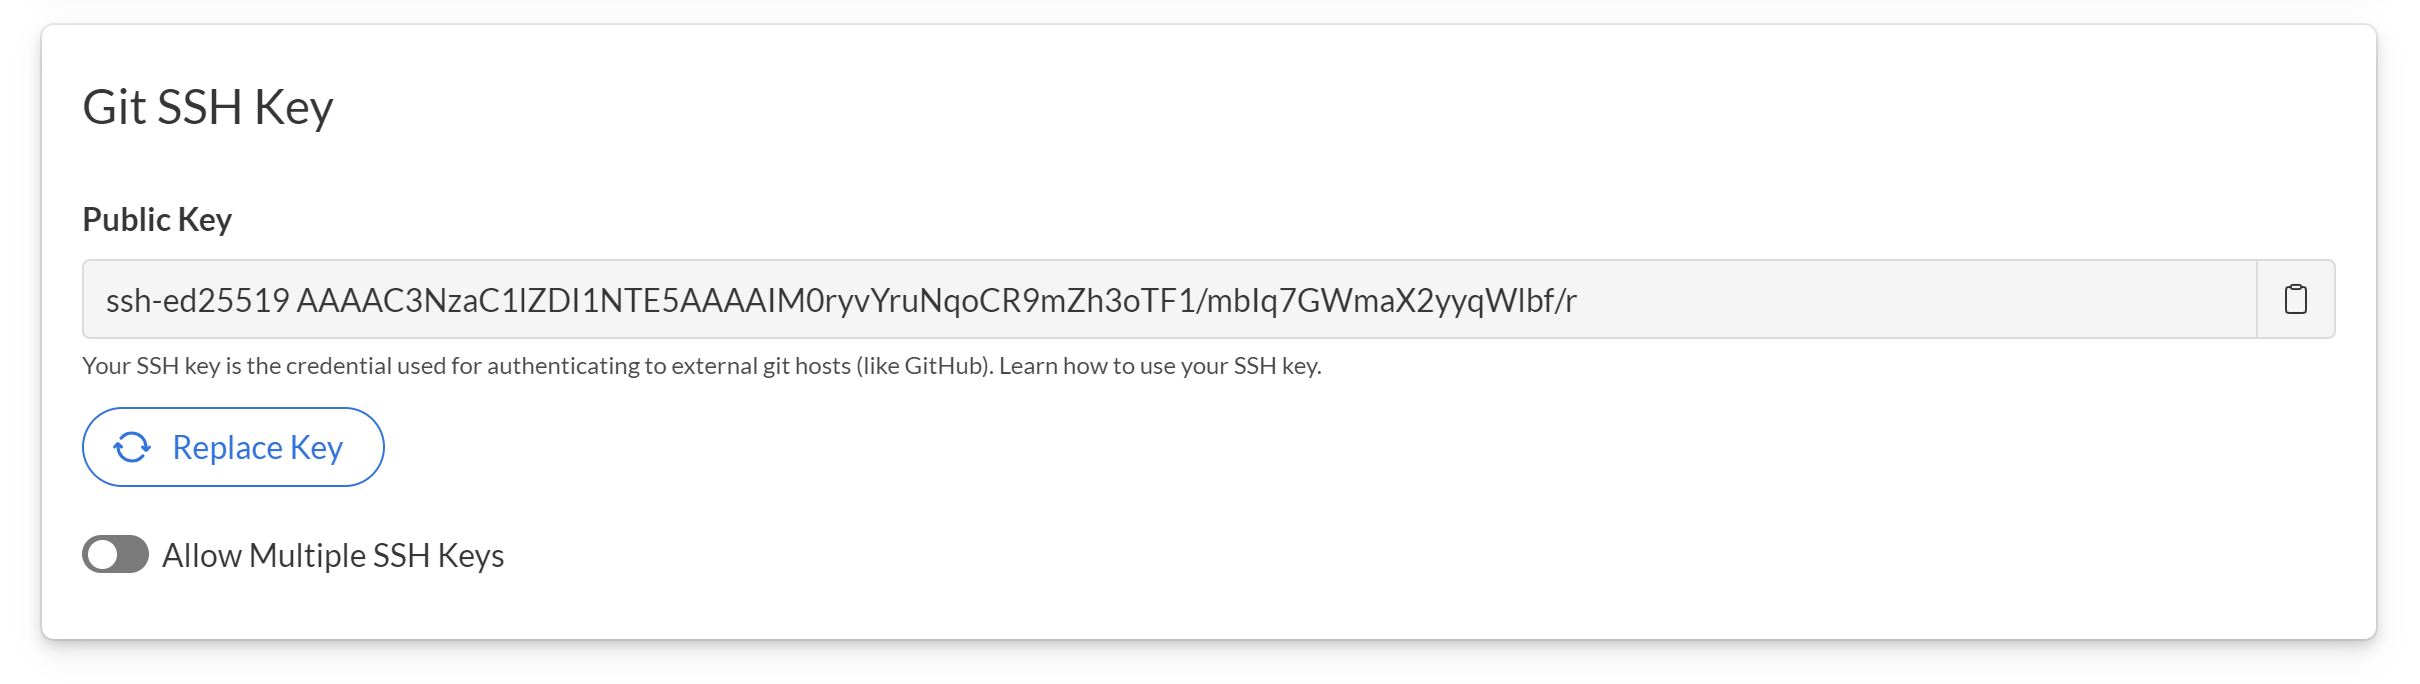
Task: Enable multiple SSH keys using the switch knob
Action: pos(102,554)
